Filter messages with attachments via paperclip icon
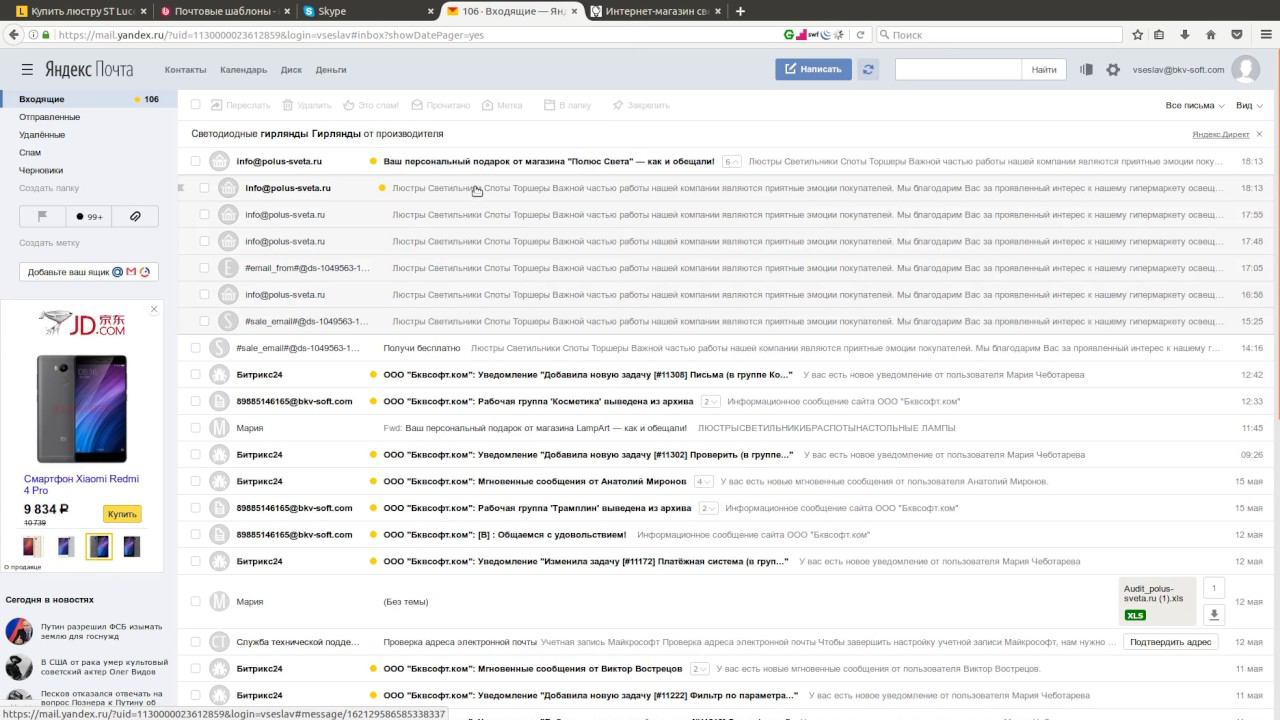This screenshot has height=720, width=1280. (x=135, y=216)
